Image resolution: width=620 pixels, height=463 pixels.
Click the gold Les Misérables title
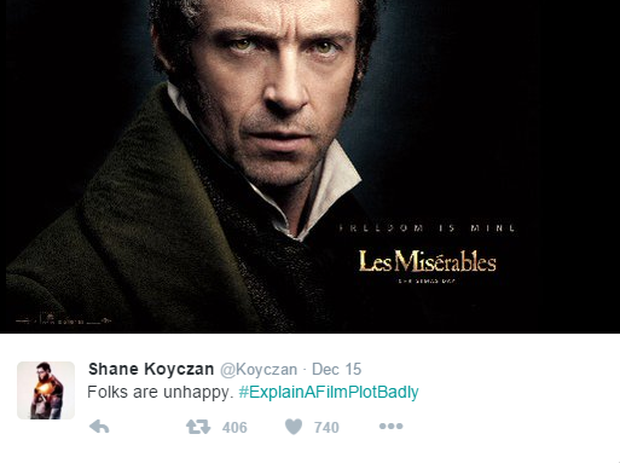coord(427,261)
